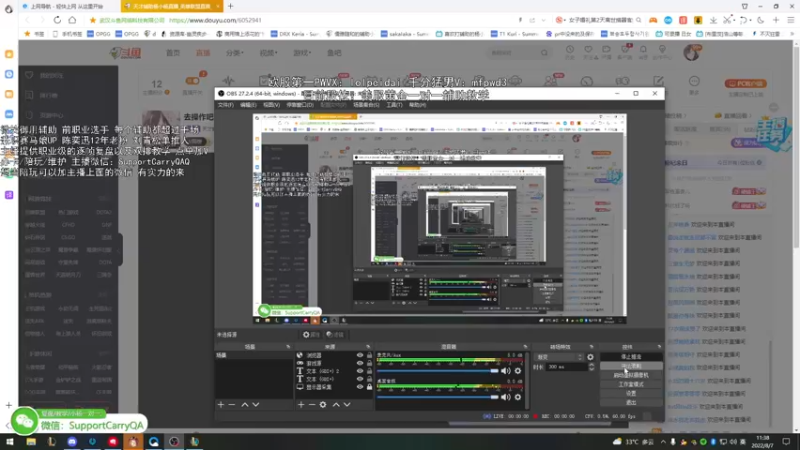This screenshot has height=450, width=800.
Task: Open OBS Studio from the Windows taskbar
Action: click(x=174, y=442)
